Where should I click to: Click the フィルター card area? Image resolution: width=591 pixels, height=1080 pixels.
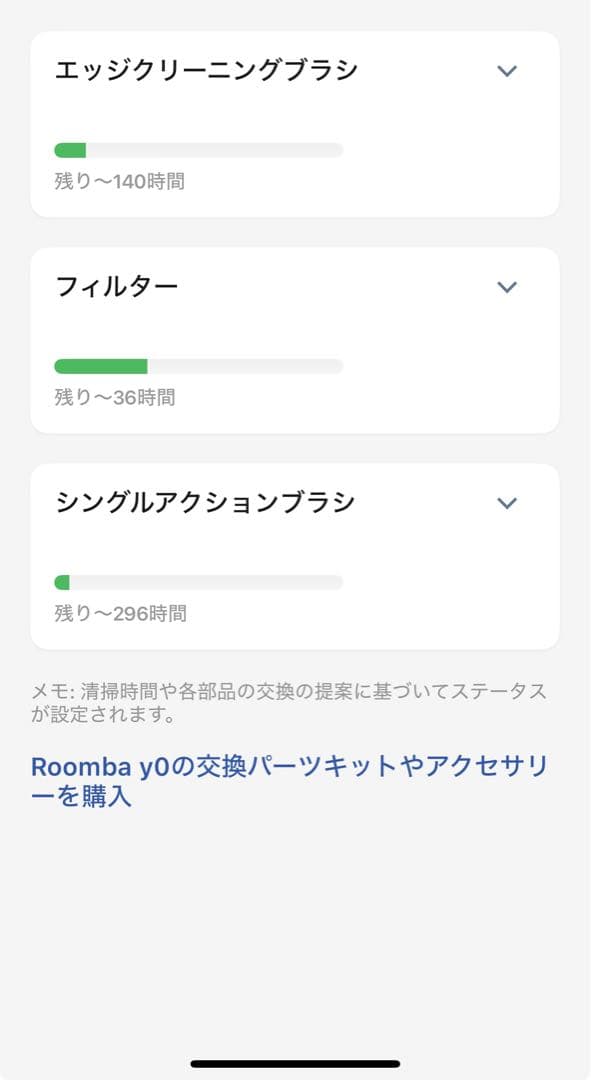295,339
